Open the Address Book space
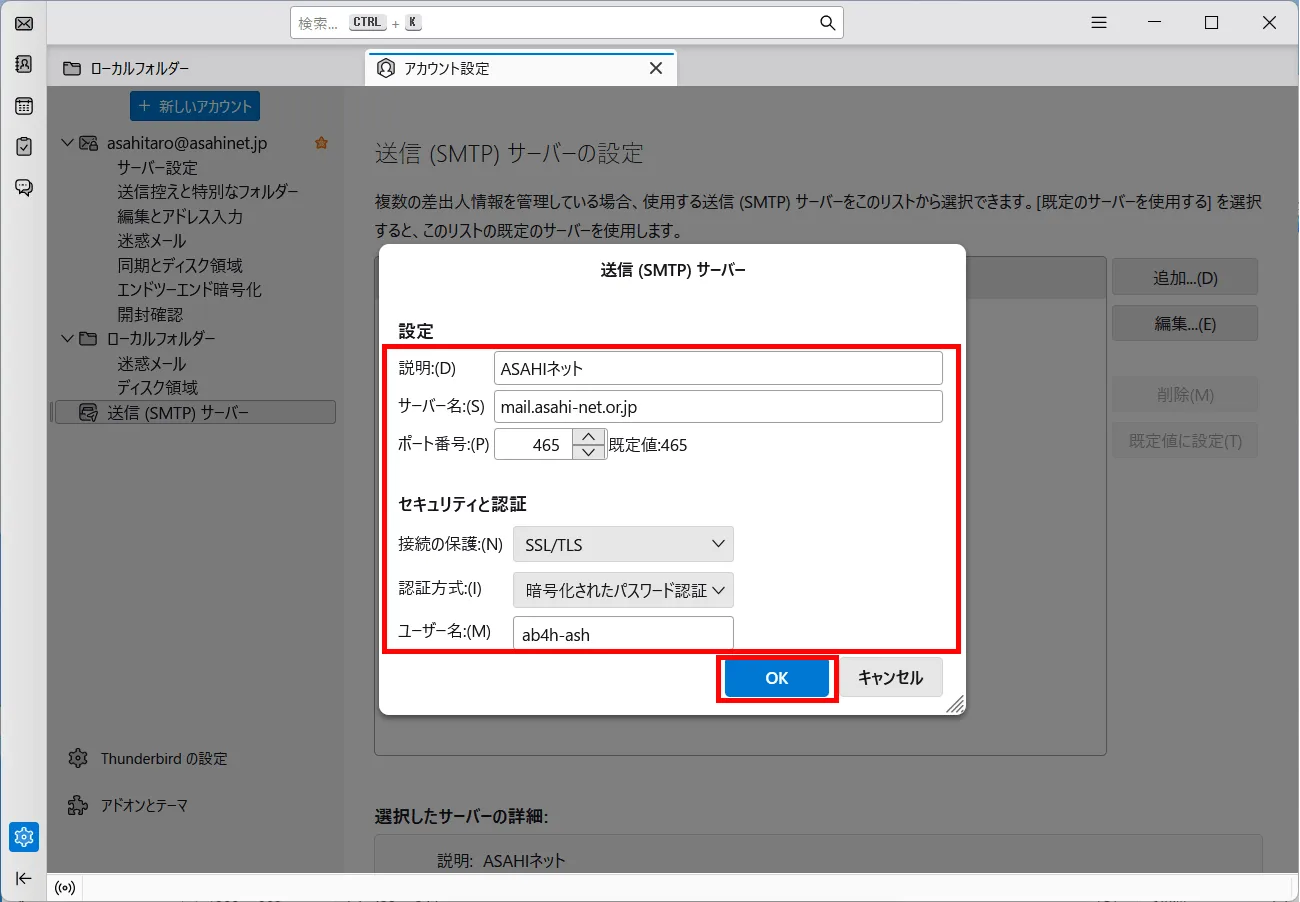The height and width of the screenshot is (902, 1300). point(23,64)
